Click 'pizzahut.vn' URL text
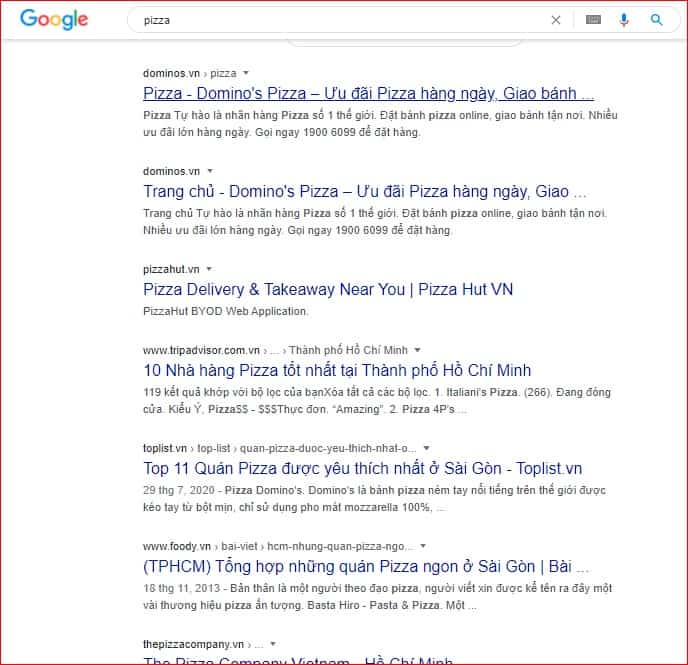The image size is (688, 665). 171,269
